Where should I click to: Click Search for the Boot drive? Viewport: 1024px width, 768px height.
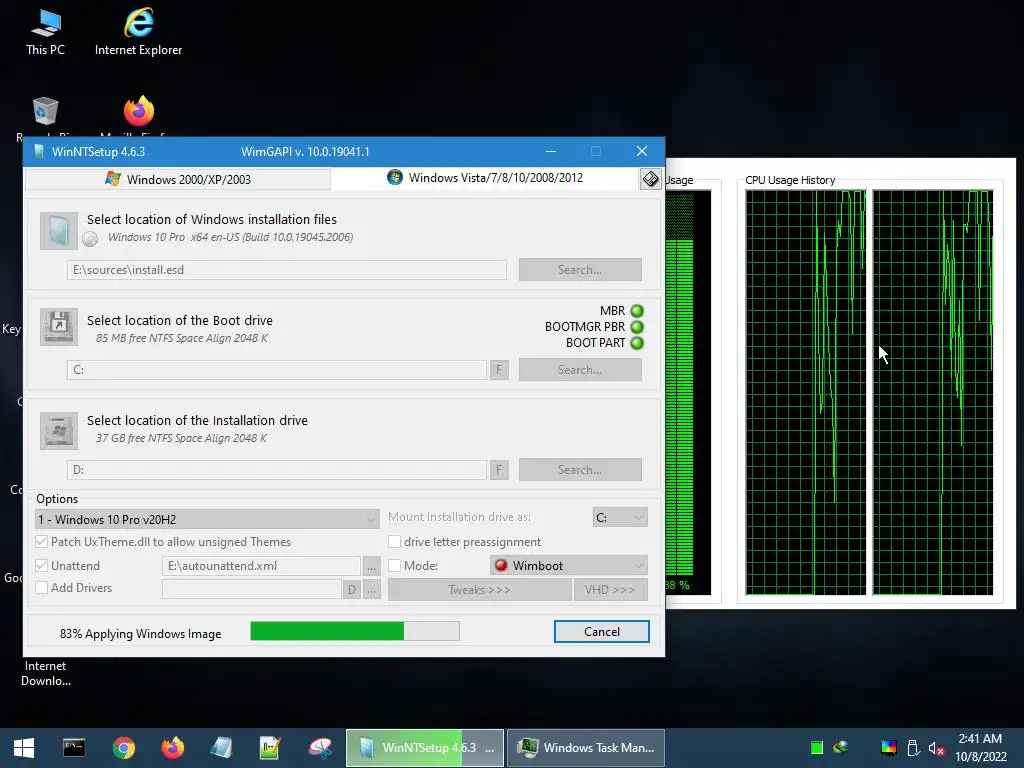tap(580, 370)
